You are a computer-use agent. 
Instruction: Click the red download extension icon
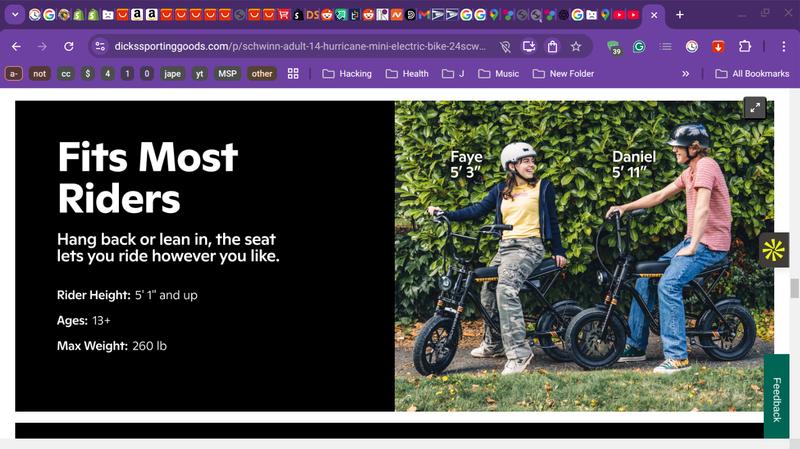pyautogui.click(x=718, y=46)
